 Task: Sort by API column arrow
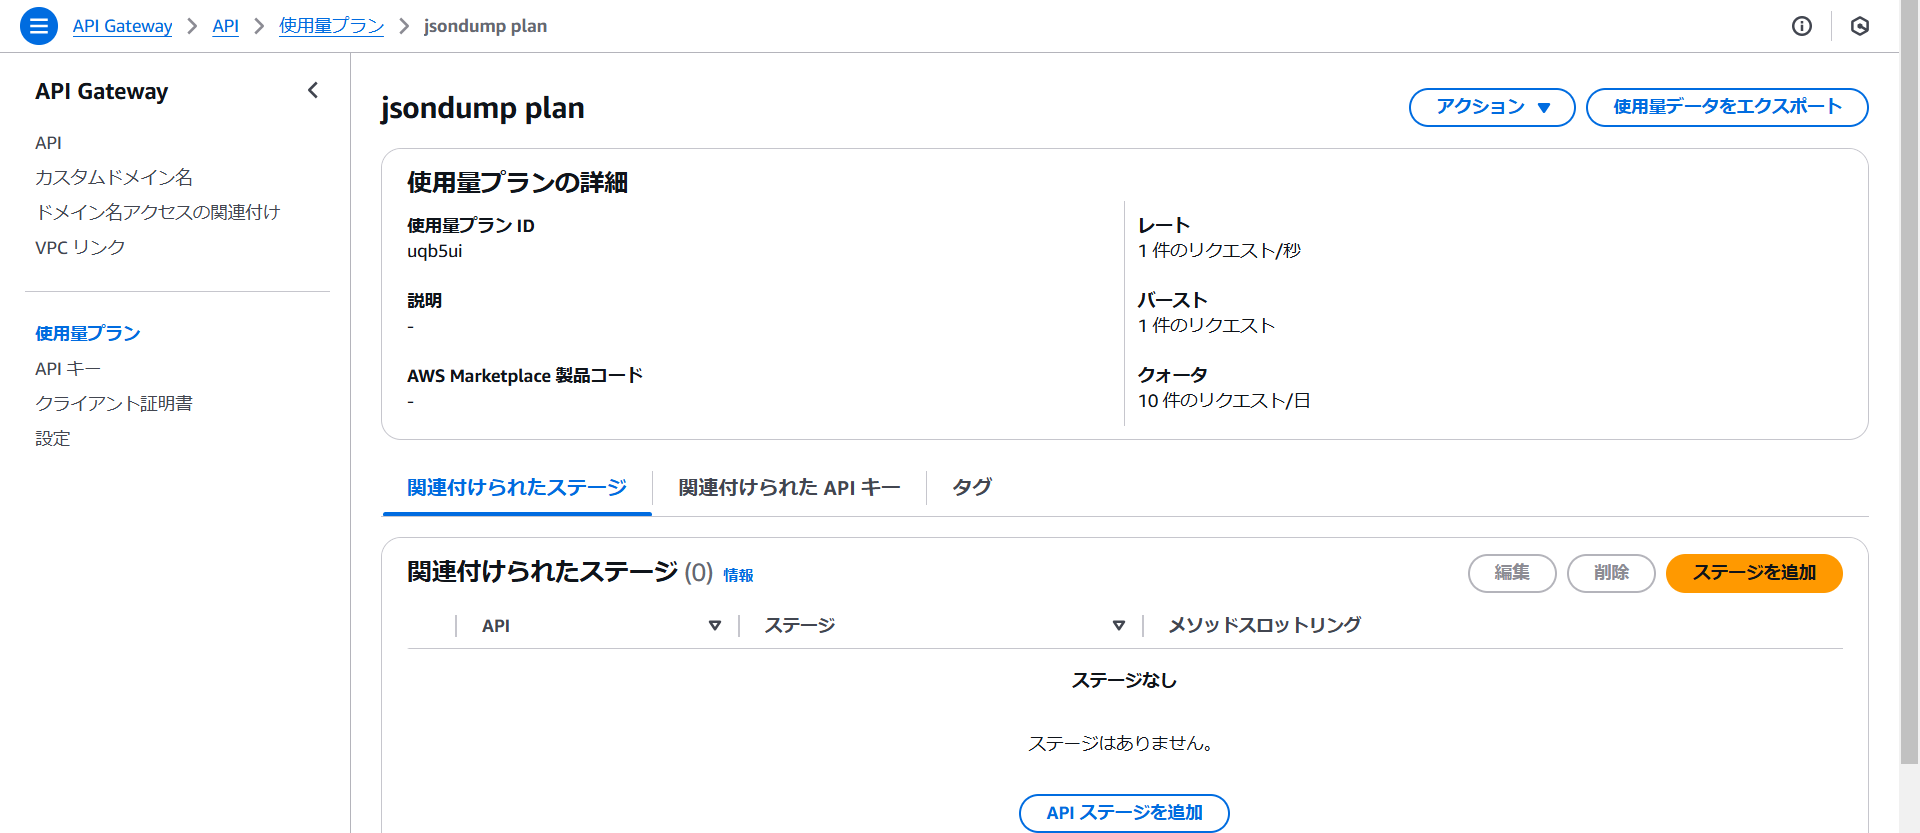pyautogui.click(x=714, y=626)
